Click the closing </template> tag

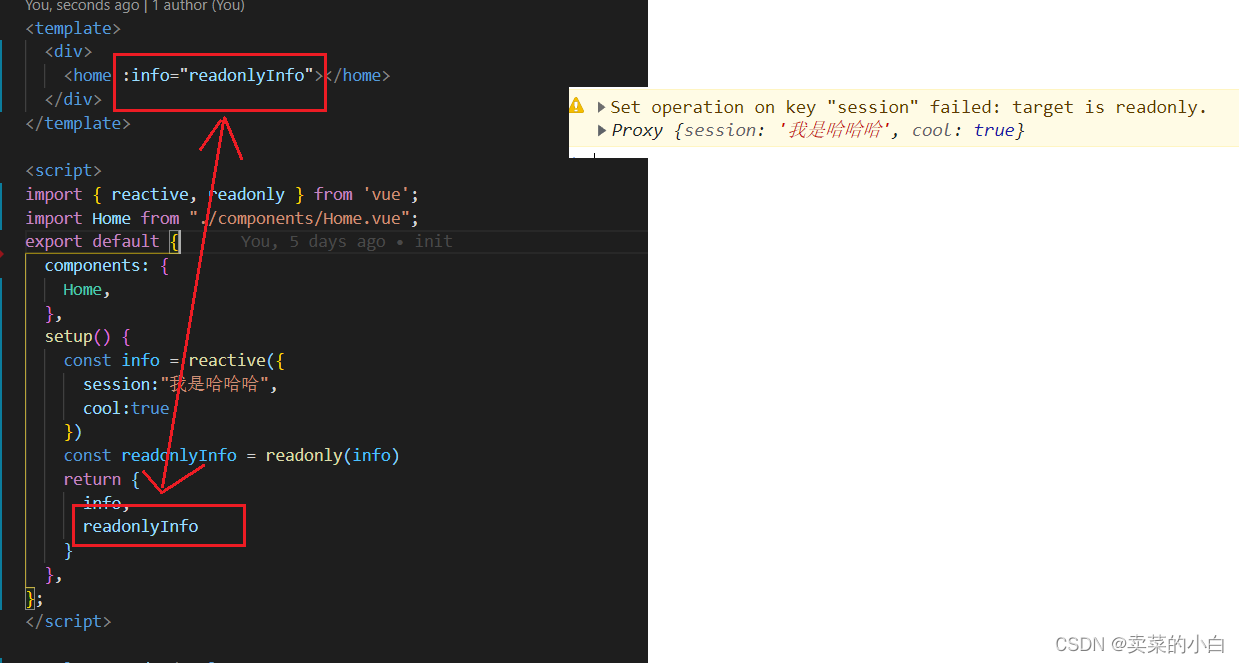pos(78,123)
